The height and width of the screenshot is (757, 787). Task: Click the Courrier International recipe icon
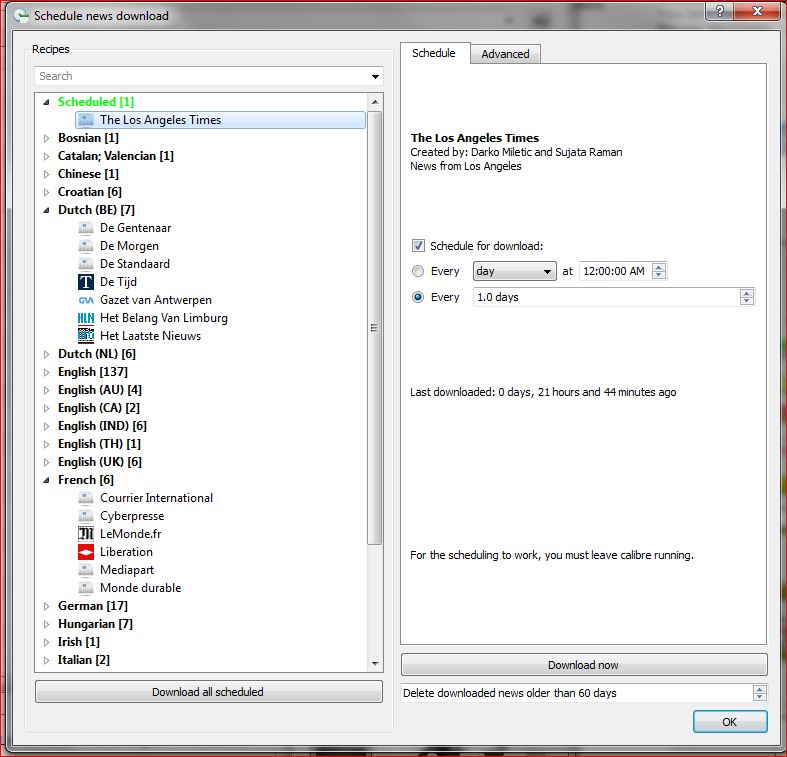click(86, 498)
